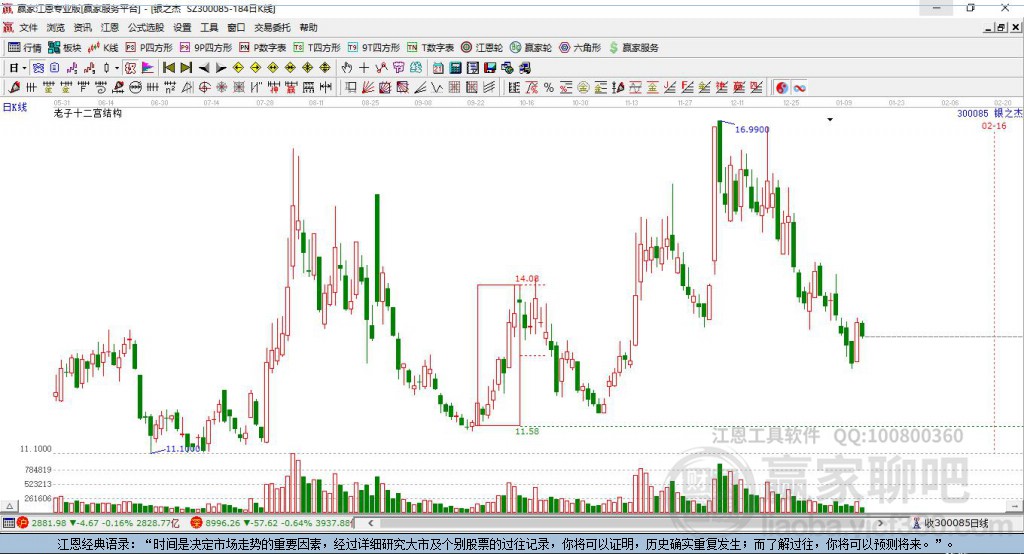Toggle the colored volume gradient icon
The width and height of the screenshot is (1024, 554).
148,67
